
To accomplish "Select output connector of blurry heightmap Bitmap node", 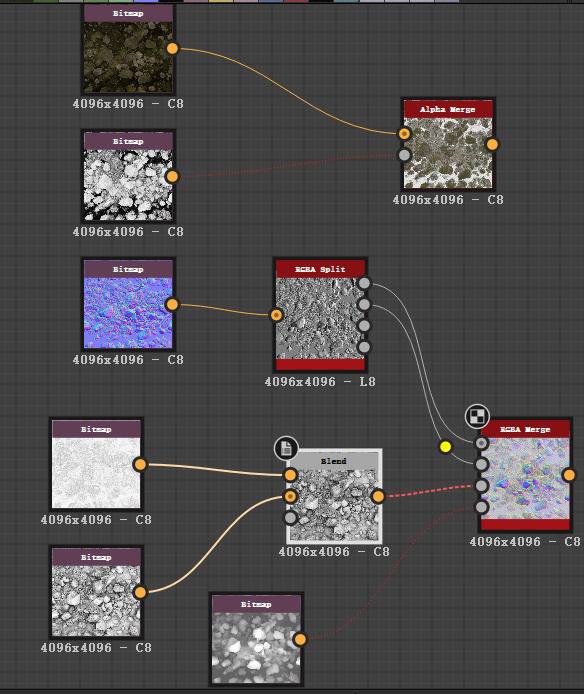I will [300, 639].
